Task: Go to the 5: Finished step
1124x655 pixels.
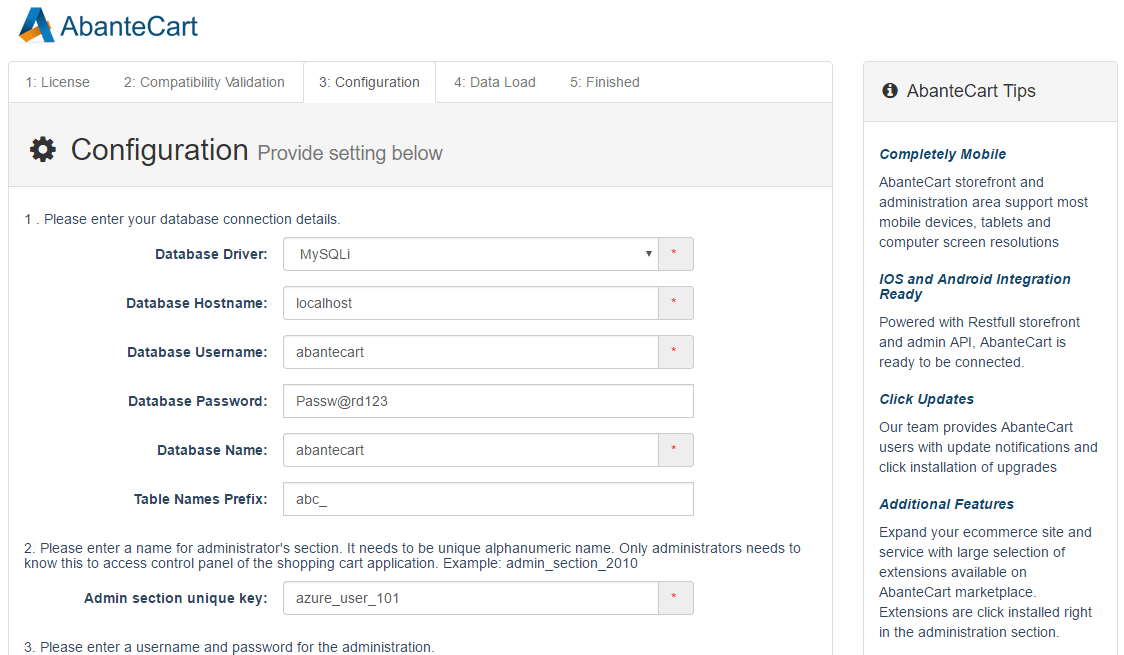Action: 604,82
